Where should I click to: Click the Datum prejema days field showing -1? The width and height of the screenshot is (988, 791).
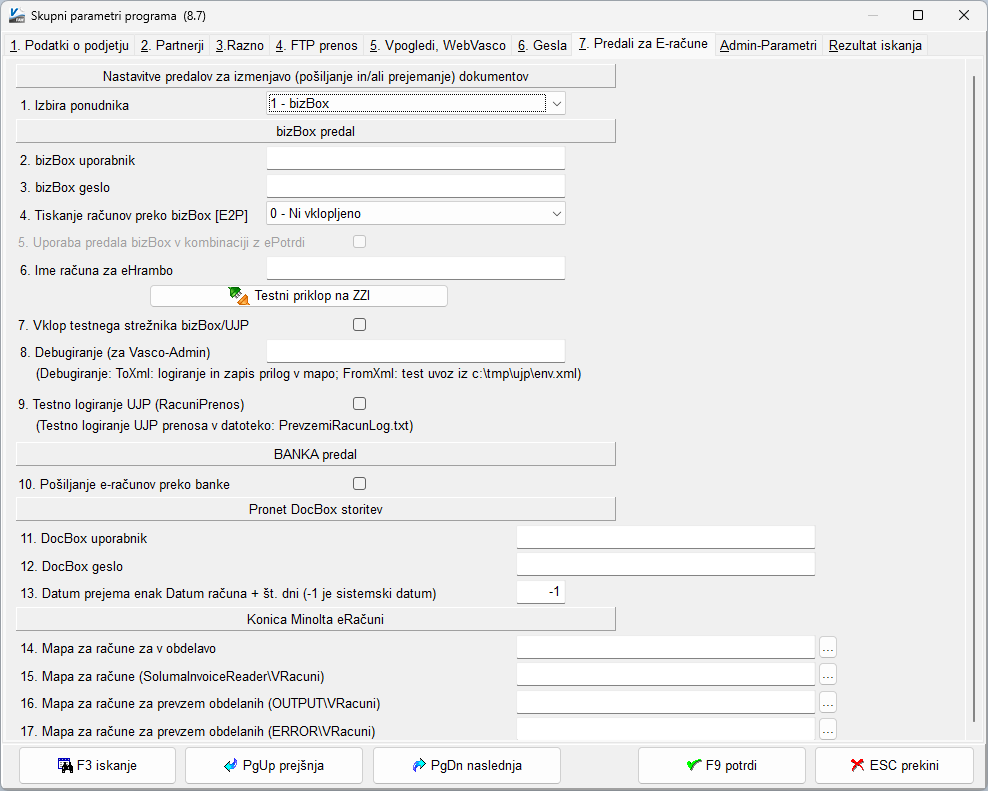[541, 592]
